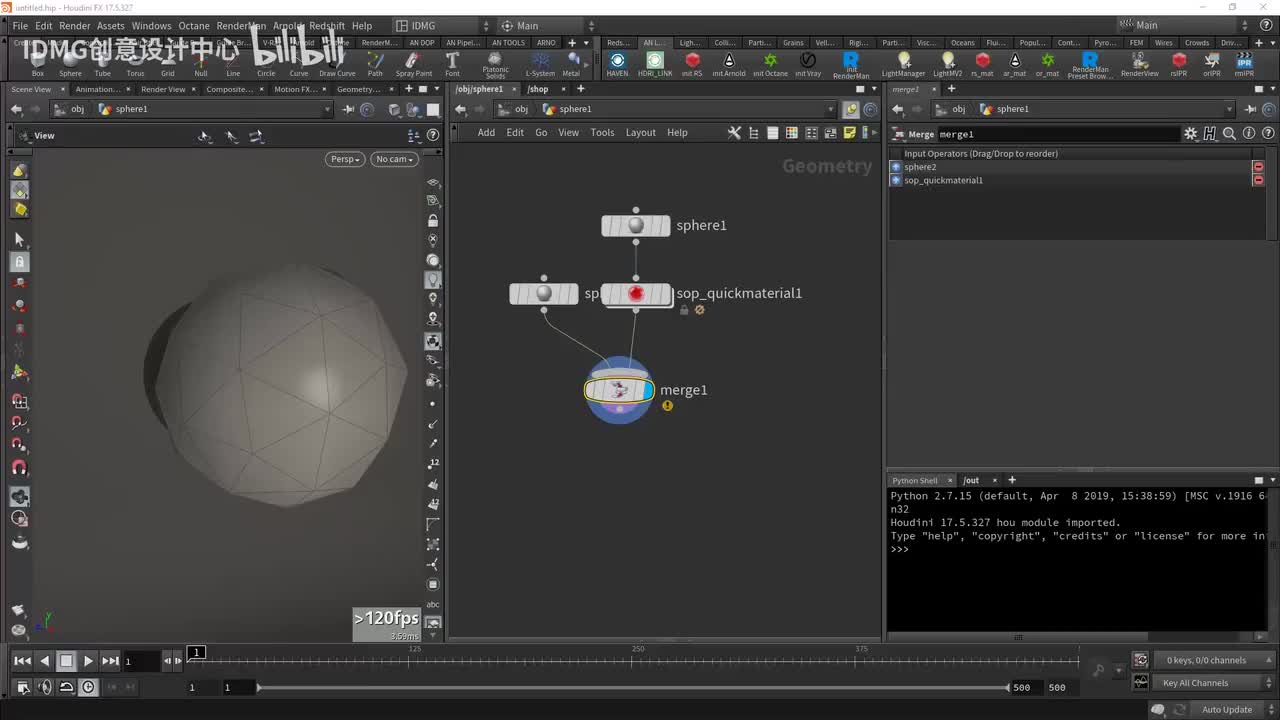Expand the Main desktop dropdown
The width and height of the screenshot is (1280, 720).
528,26
